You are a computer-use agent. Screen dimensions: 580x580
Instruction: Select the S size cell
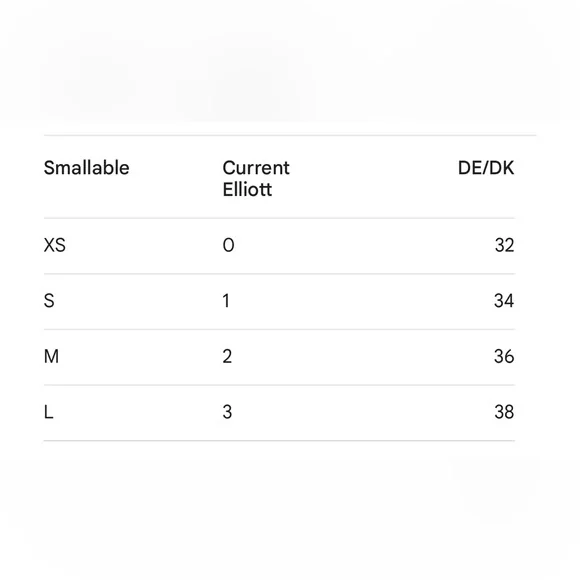click(x=49, y=301)
